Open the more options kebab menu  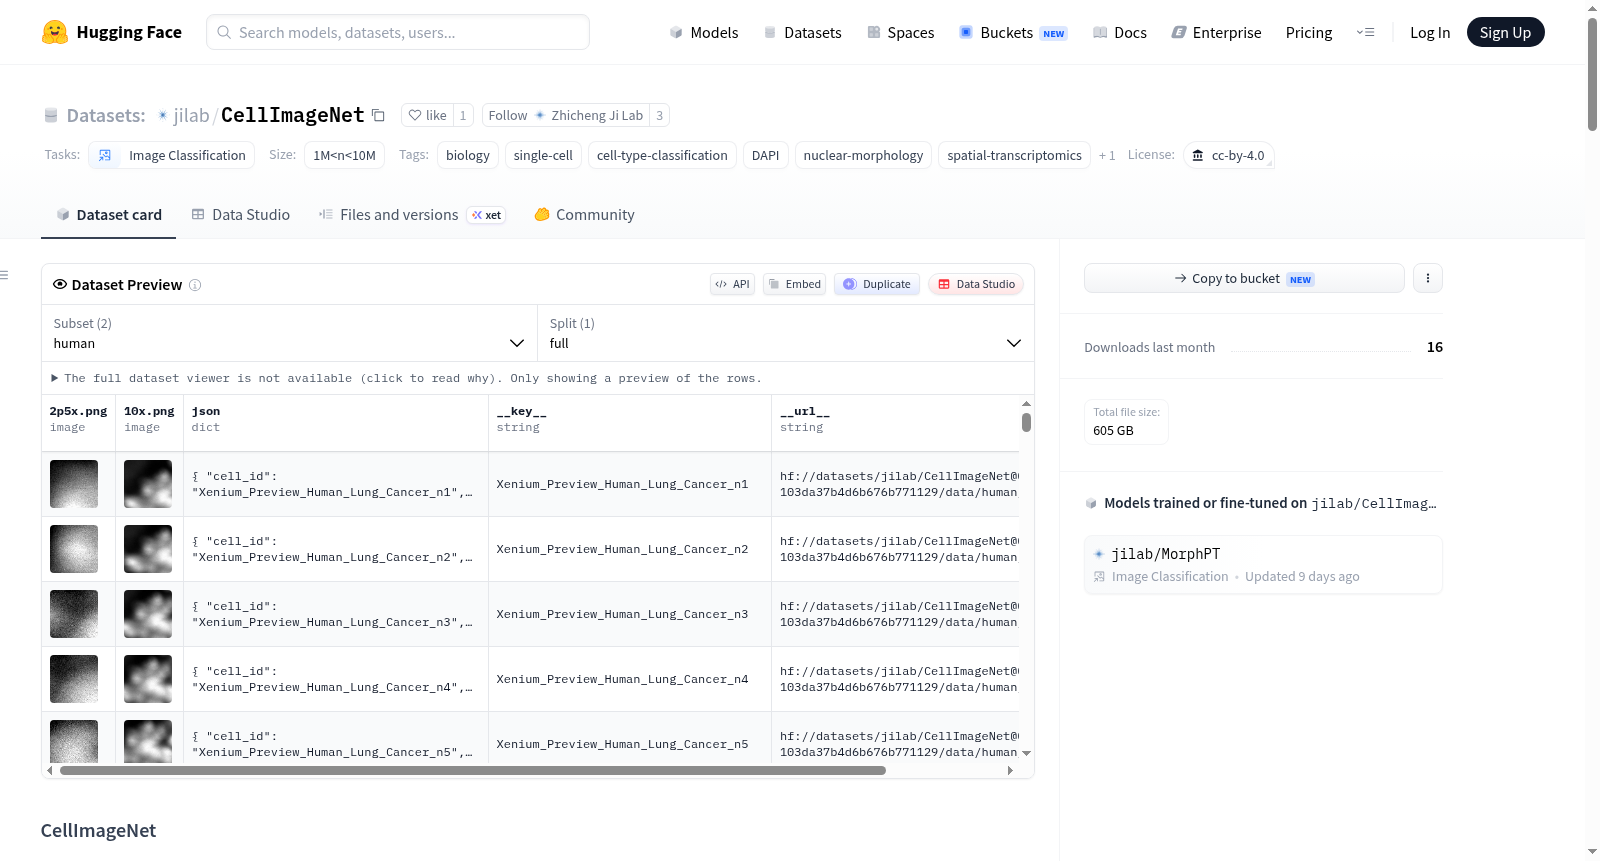[x=1428, y=278]
